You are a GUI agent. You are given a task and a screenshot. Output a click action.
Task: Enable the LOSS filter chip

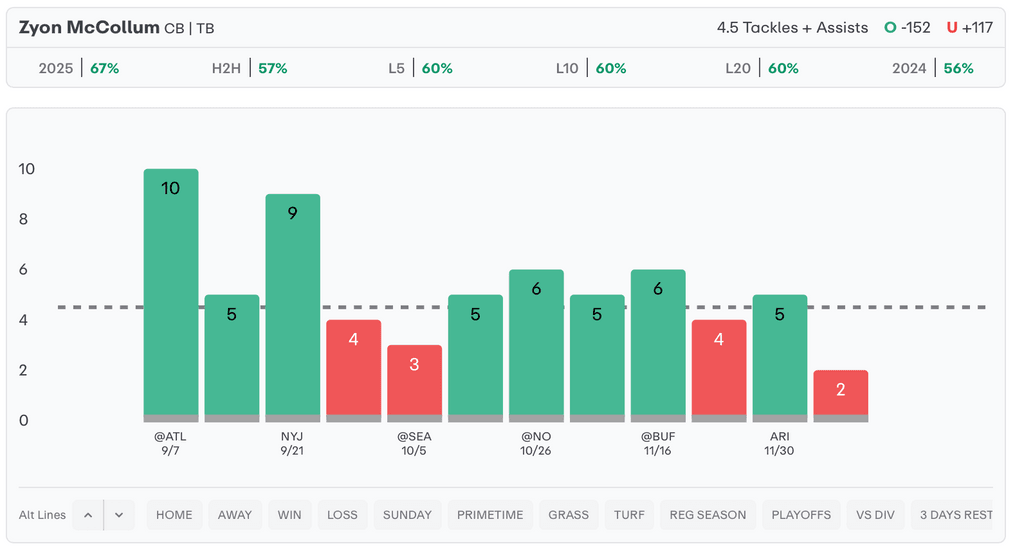click(x=342, y=515)
